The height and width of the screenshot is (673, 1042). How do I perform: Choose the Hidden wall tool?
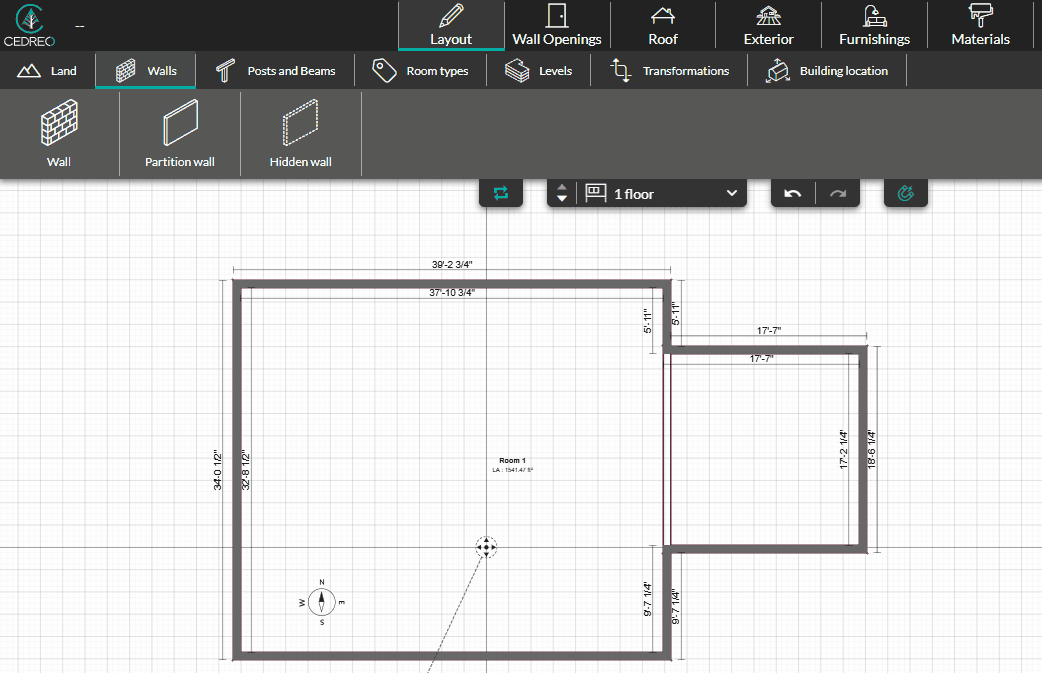tap(300, 135)
